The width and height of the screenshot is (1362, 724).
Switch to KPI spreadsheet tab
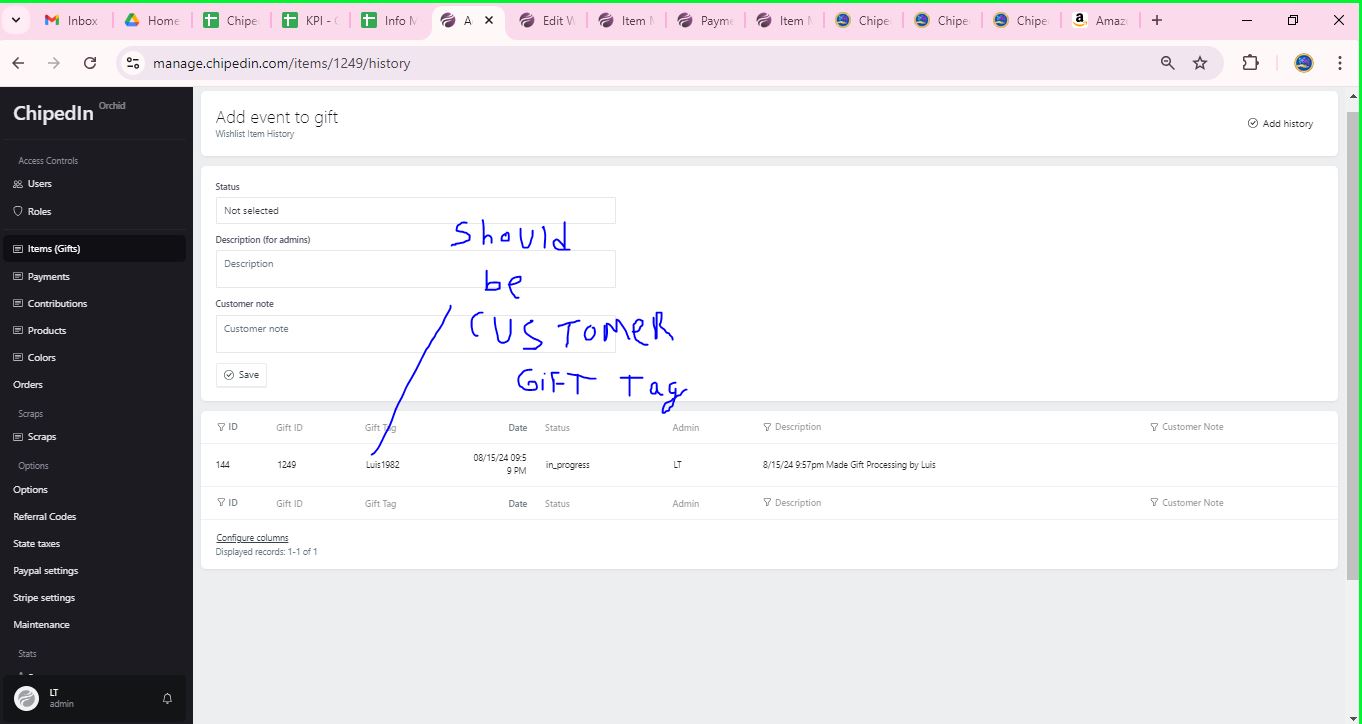pyautogui.click(x=310, y=20)
